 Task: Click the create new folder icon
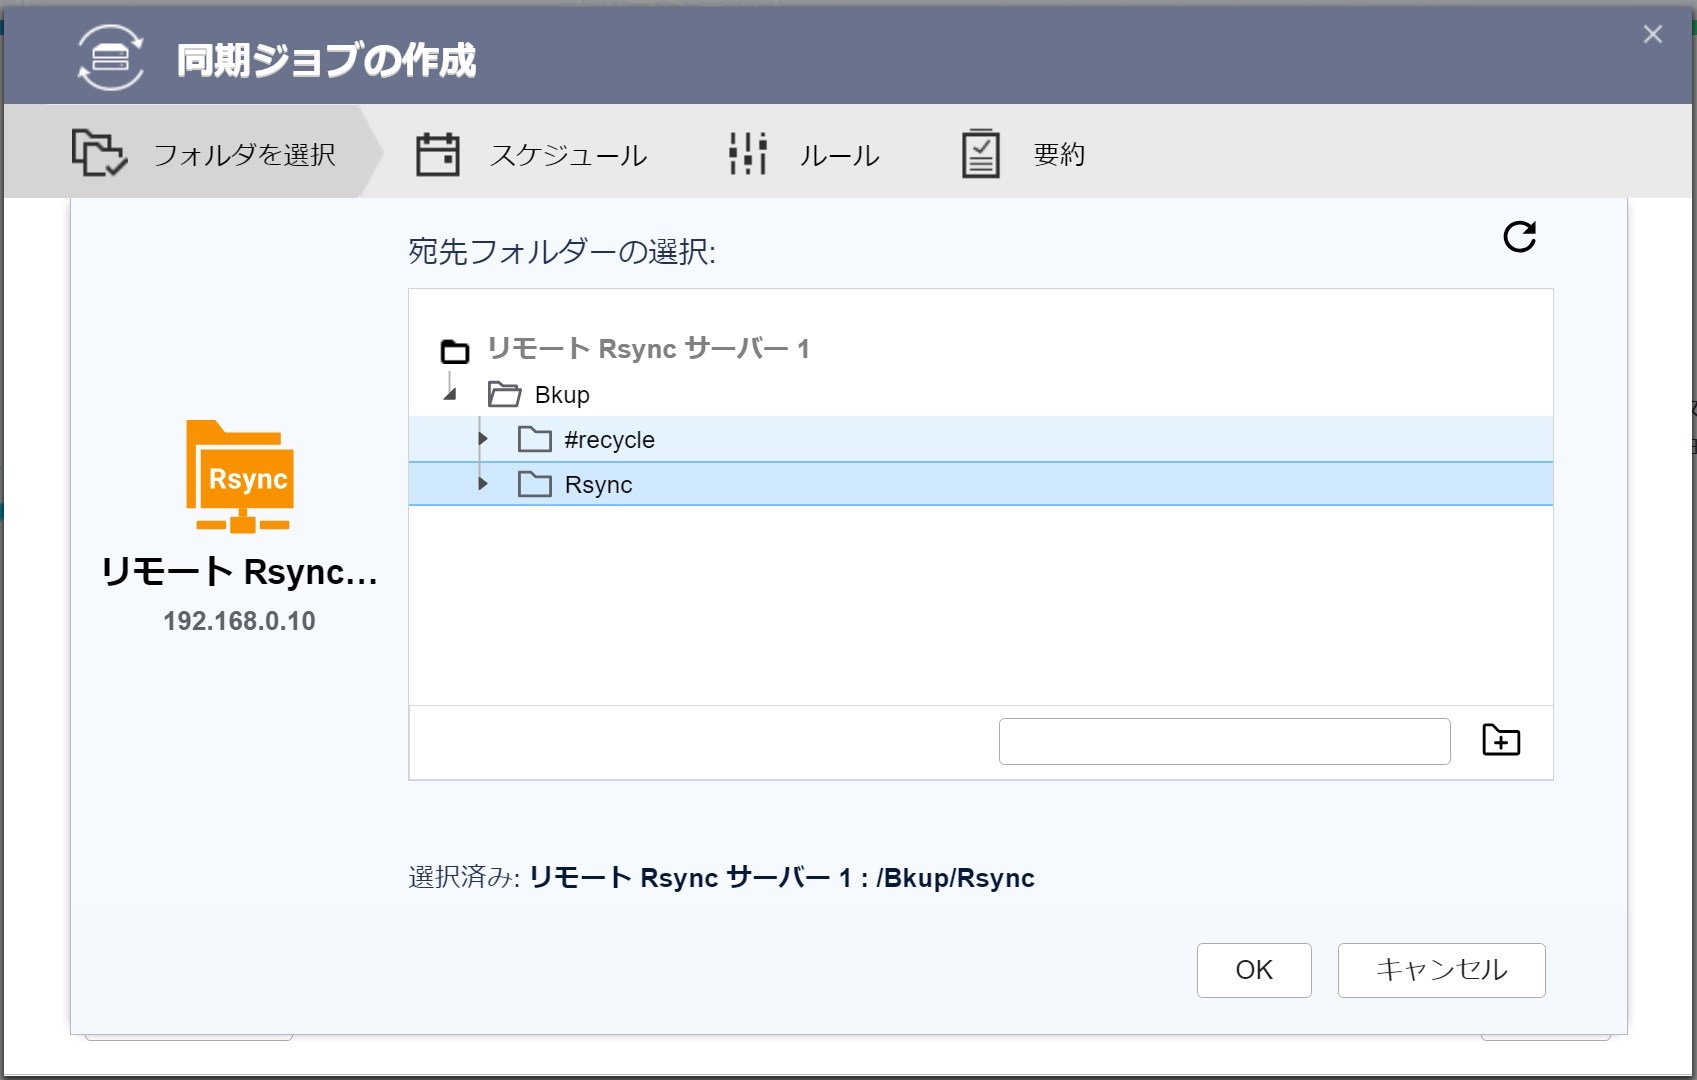coord(1500,741)
